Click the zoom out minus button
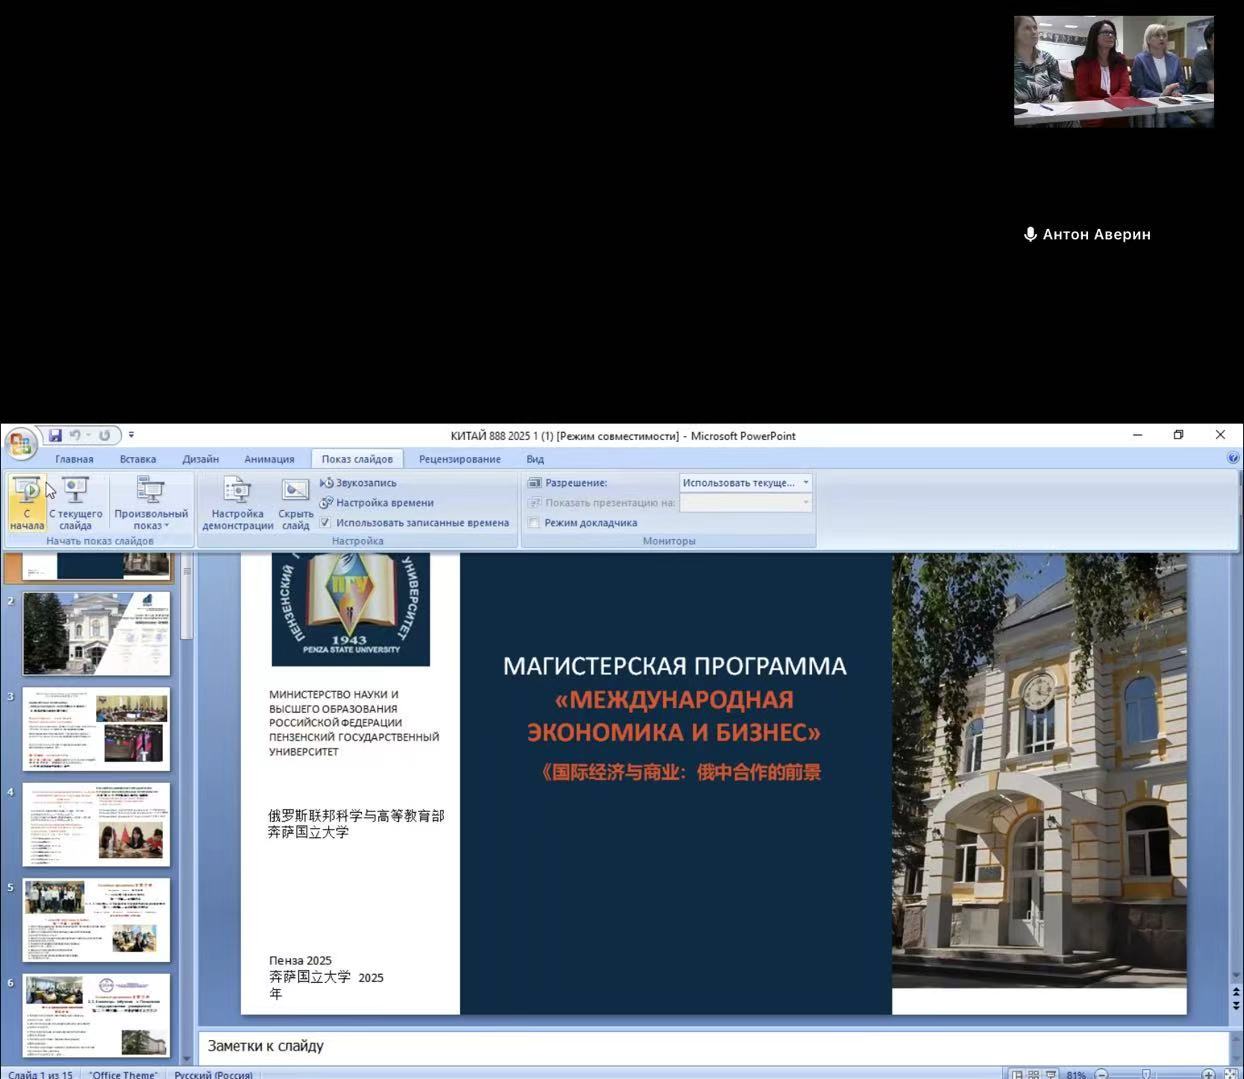1244x1079 pixels. tap(1102, 1074)
